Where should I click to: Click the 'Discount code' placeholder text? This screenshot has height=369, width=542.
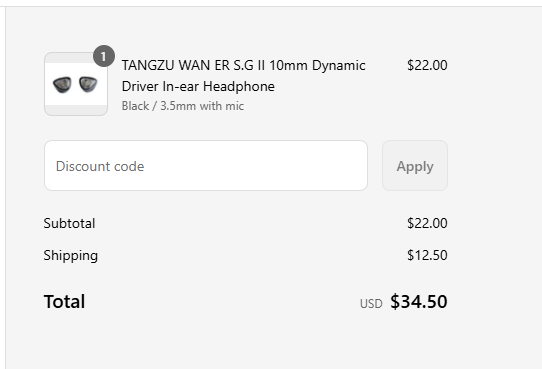coord(100,166)
